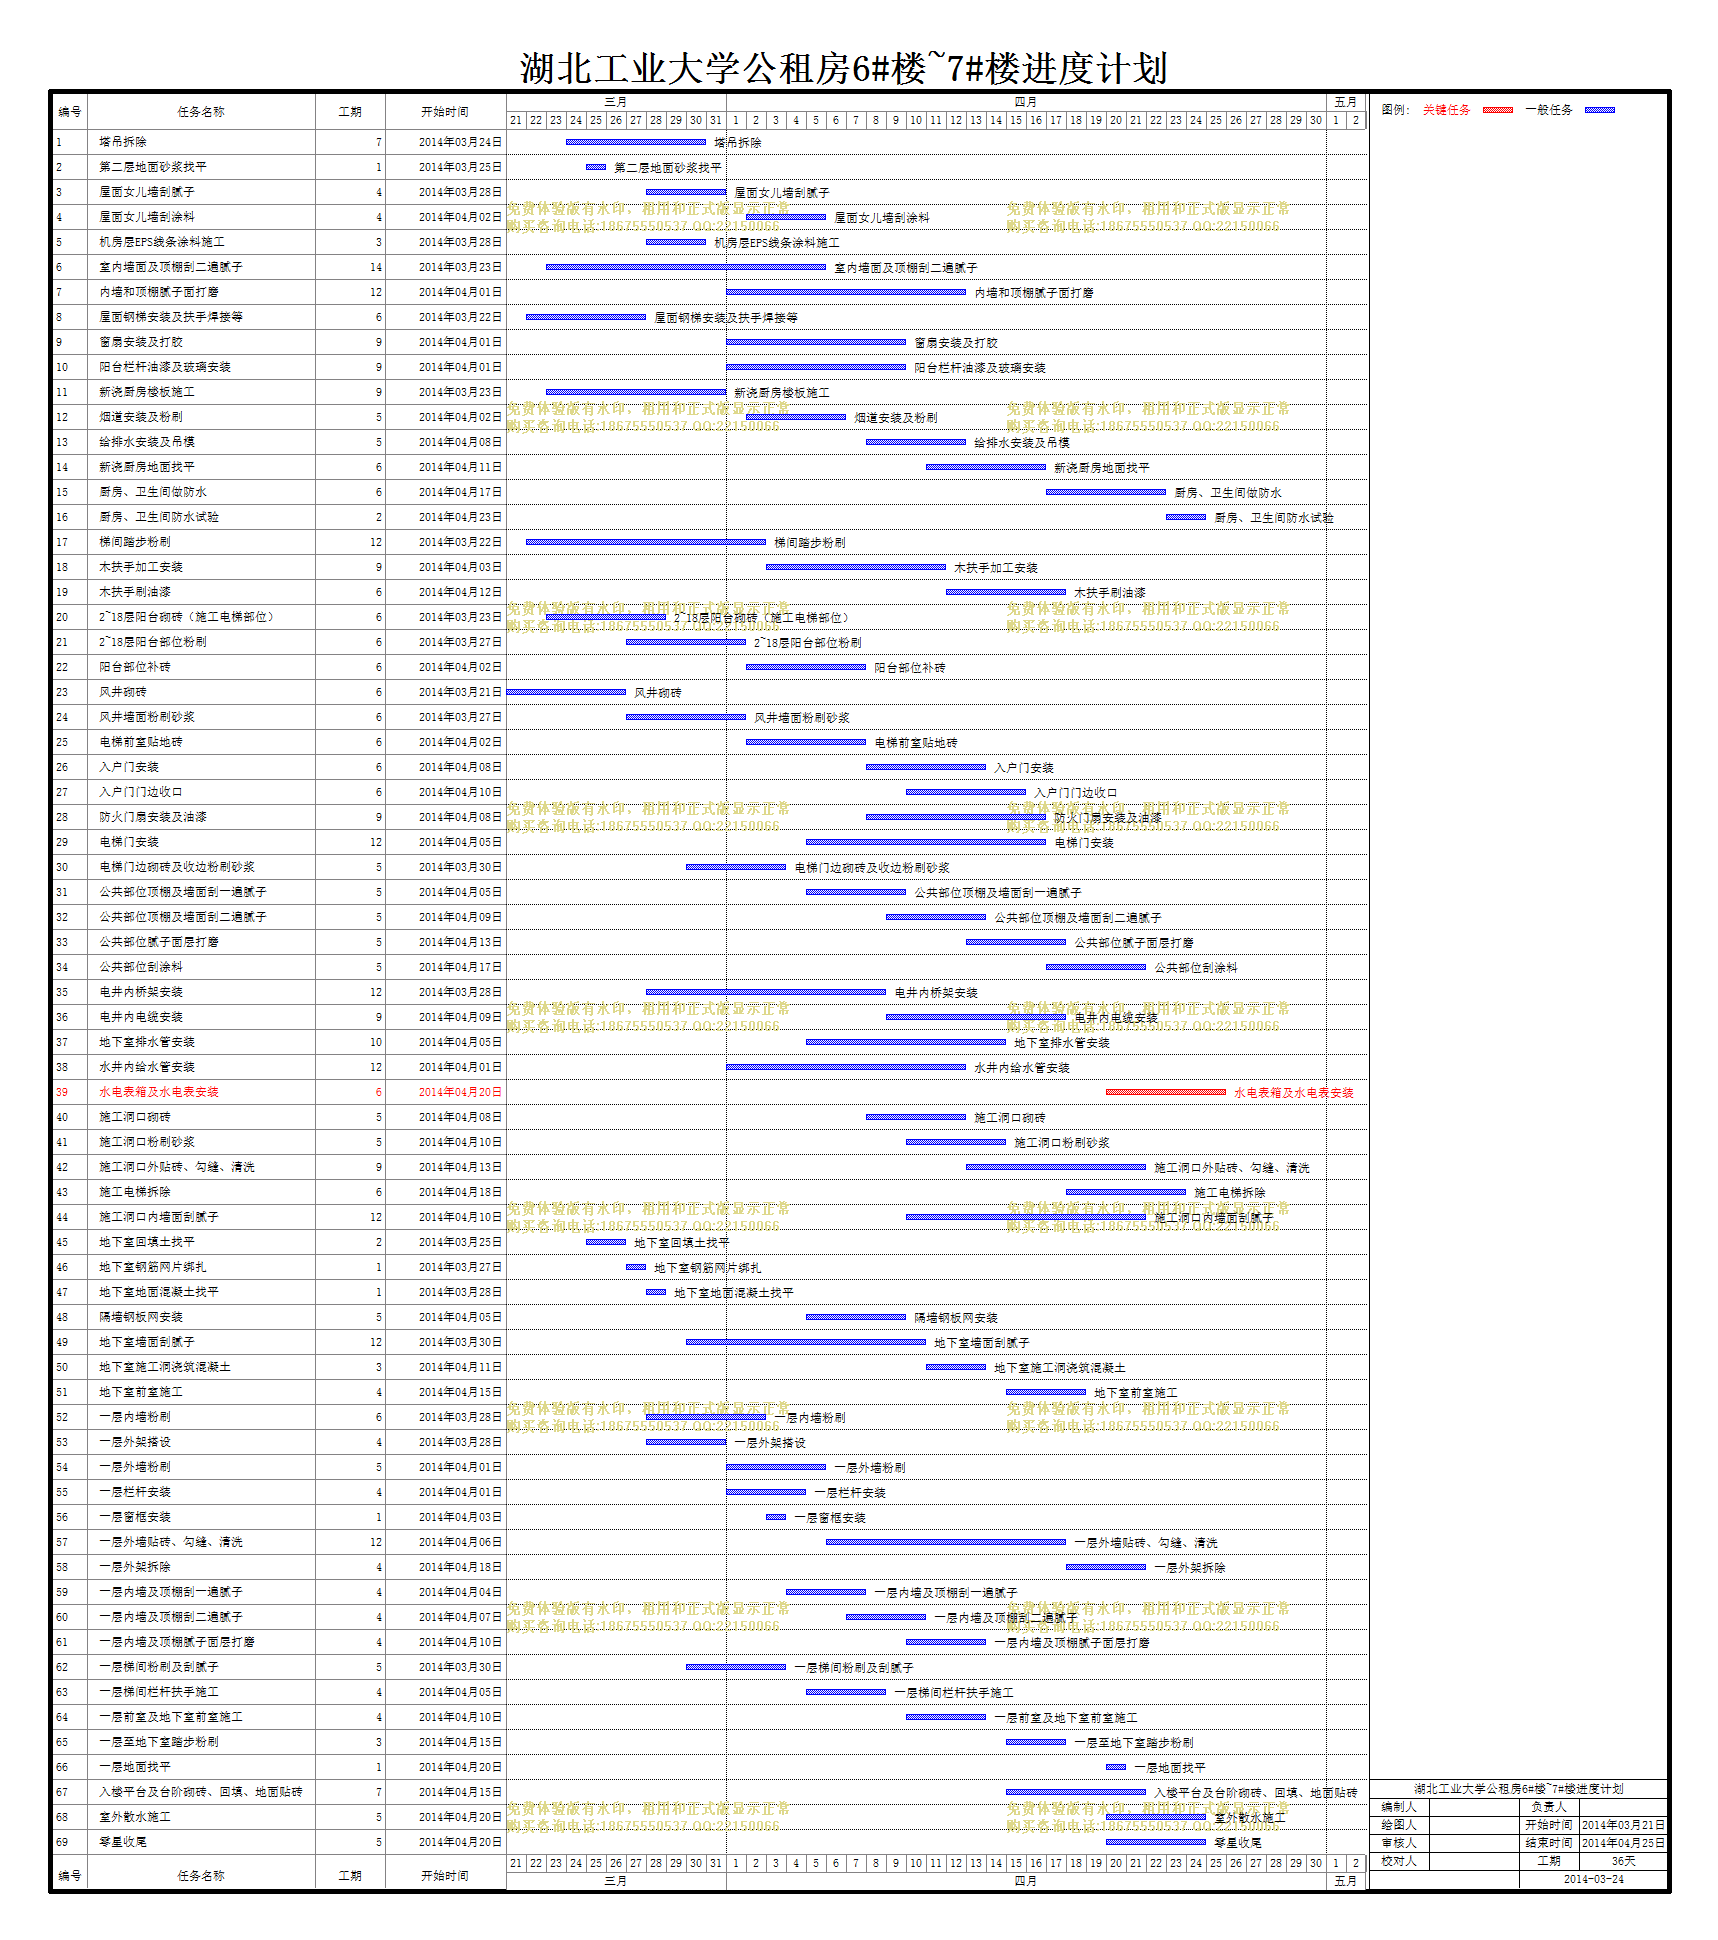This screenshot has width=1718, height=1940.
Task: Click the 图例 legend label
Action: pos(1395,110)
